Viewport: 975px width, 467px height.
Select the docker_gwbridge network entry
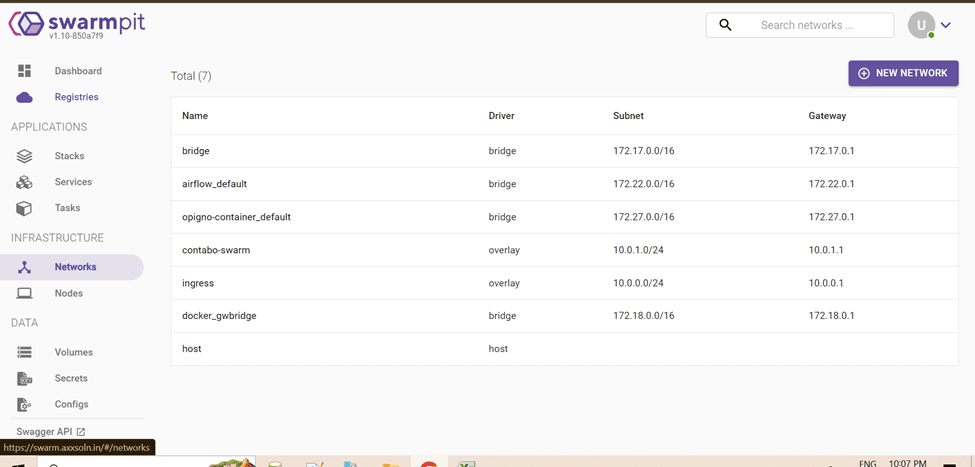tap(219, 316)
